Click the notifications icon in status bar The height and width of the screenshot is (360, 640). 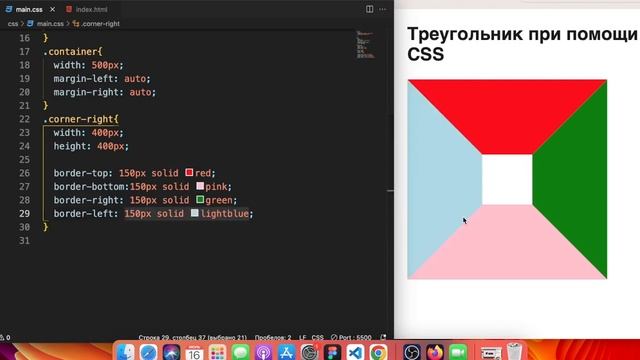(383, 338)
